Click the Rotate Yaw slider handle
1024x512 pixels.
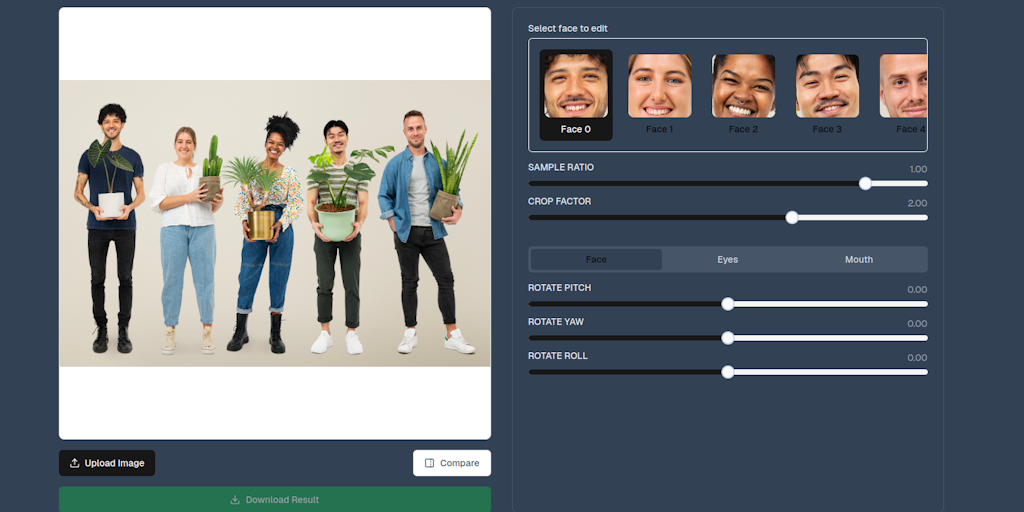pos(728,338)
